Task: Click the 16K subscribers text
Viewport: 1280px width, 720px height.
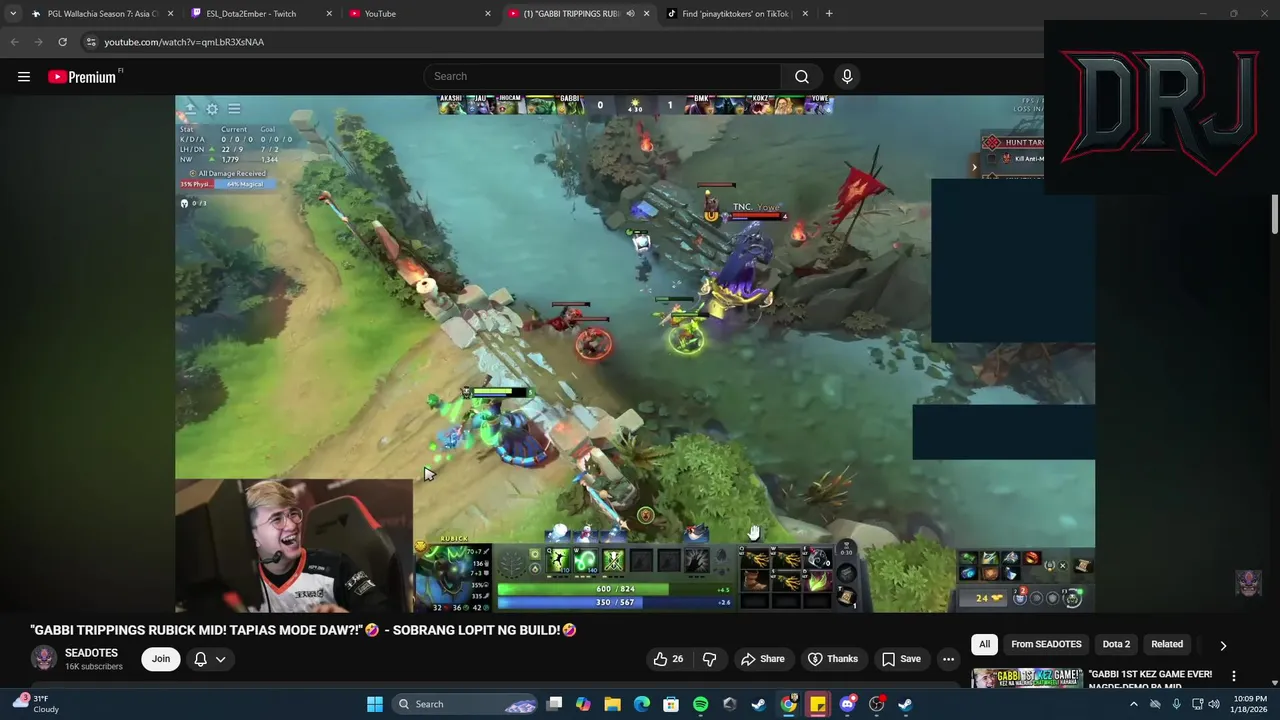Action: pyautogui.click(x=94, y=667)
